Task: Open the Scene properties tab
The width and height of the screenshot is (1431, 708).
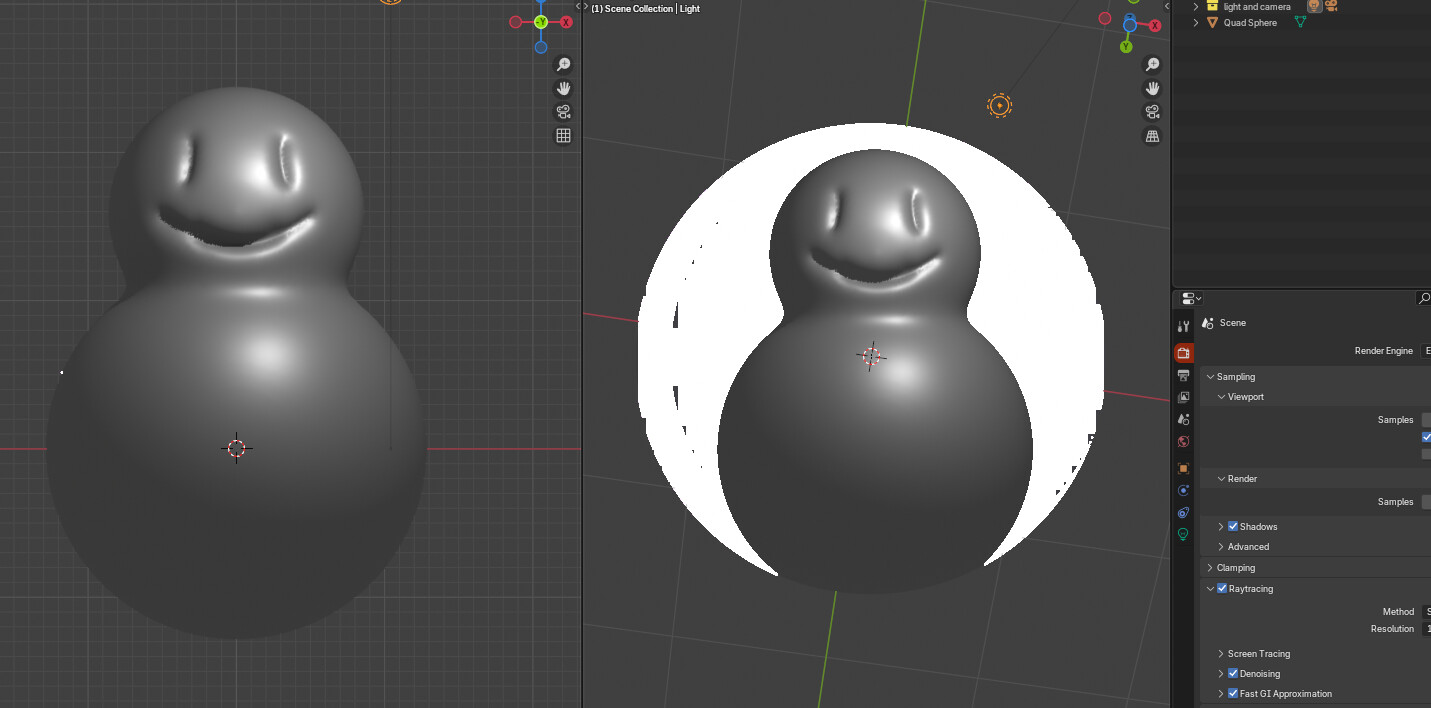Action: [x=1183, y=419]
